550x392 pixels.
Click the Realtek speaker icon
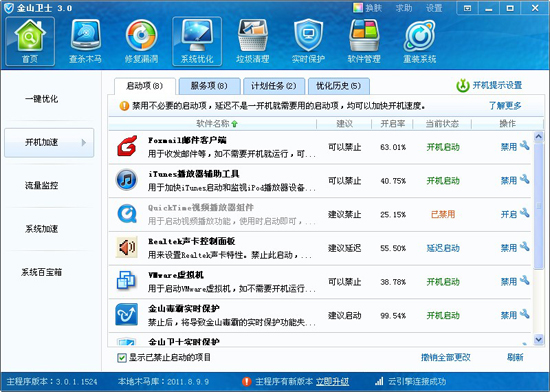coord(127,247)
